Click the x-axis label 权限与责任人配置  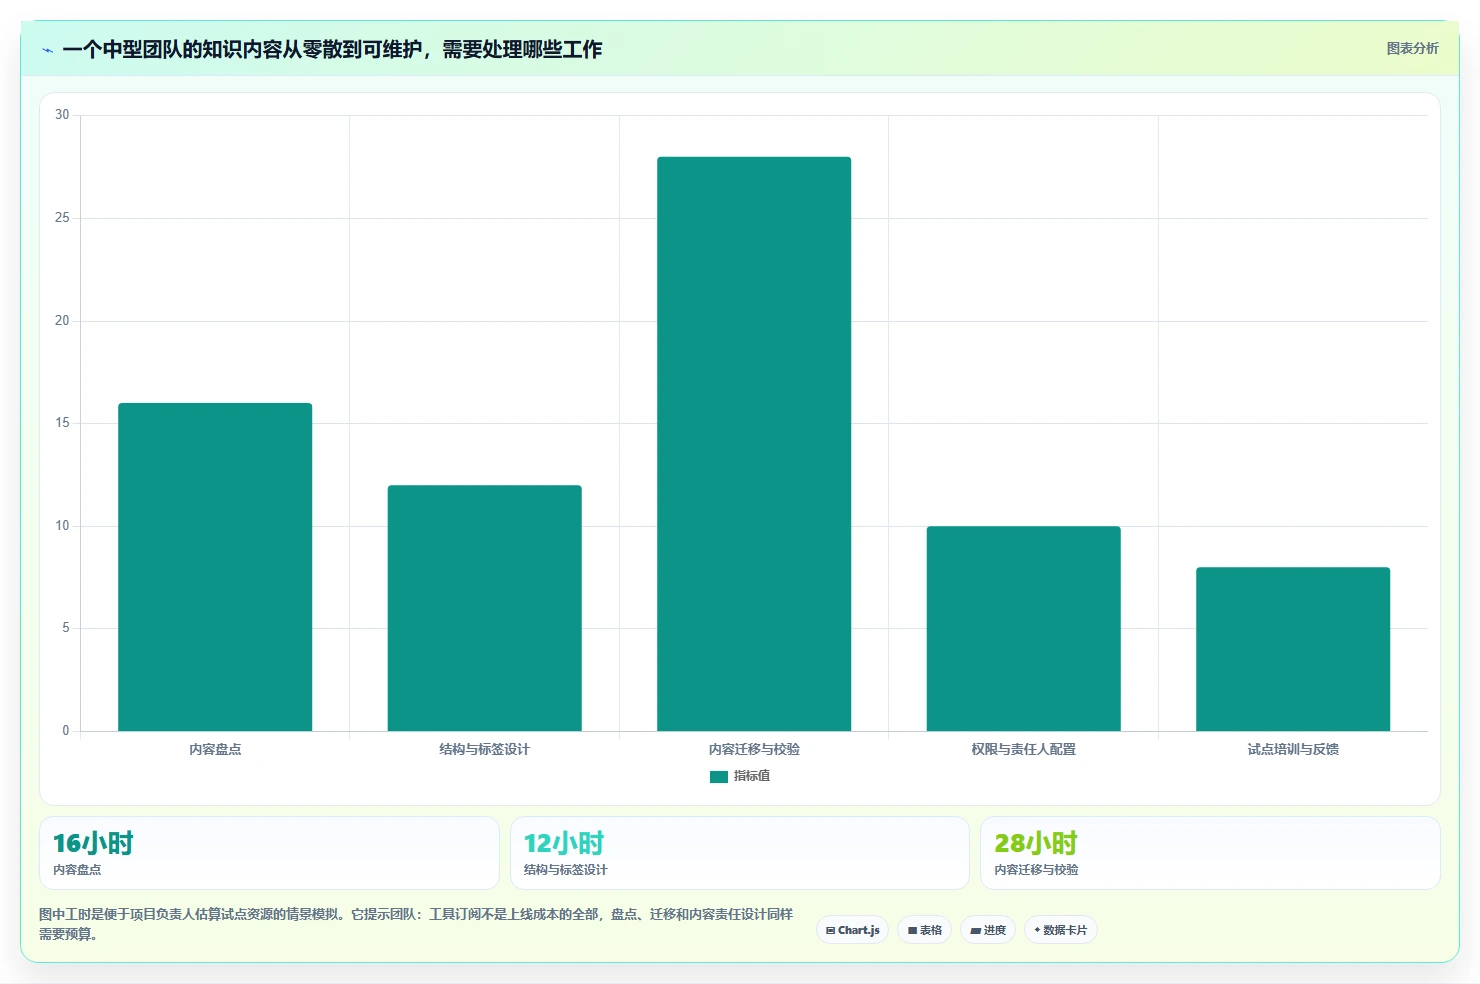click(x=1024, y=749)
